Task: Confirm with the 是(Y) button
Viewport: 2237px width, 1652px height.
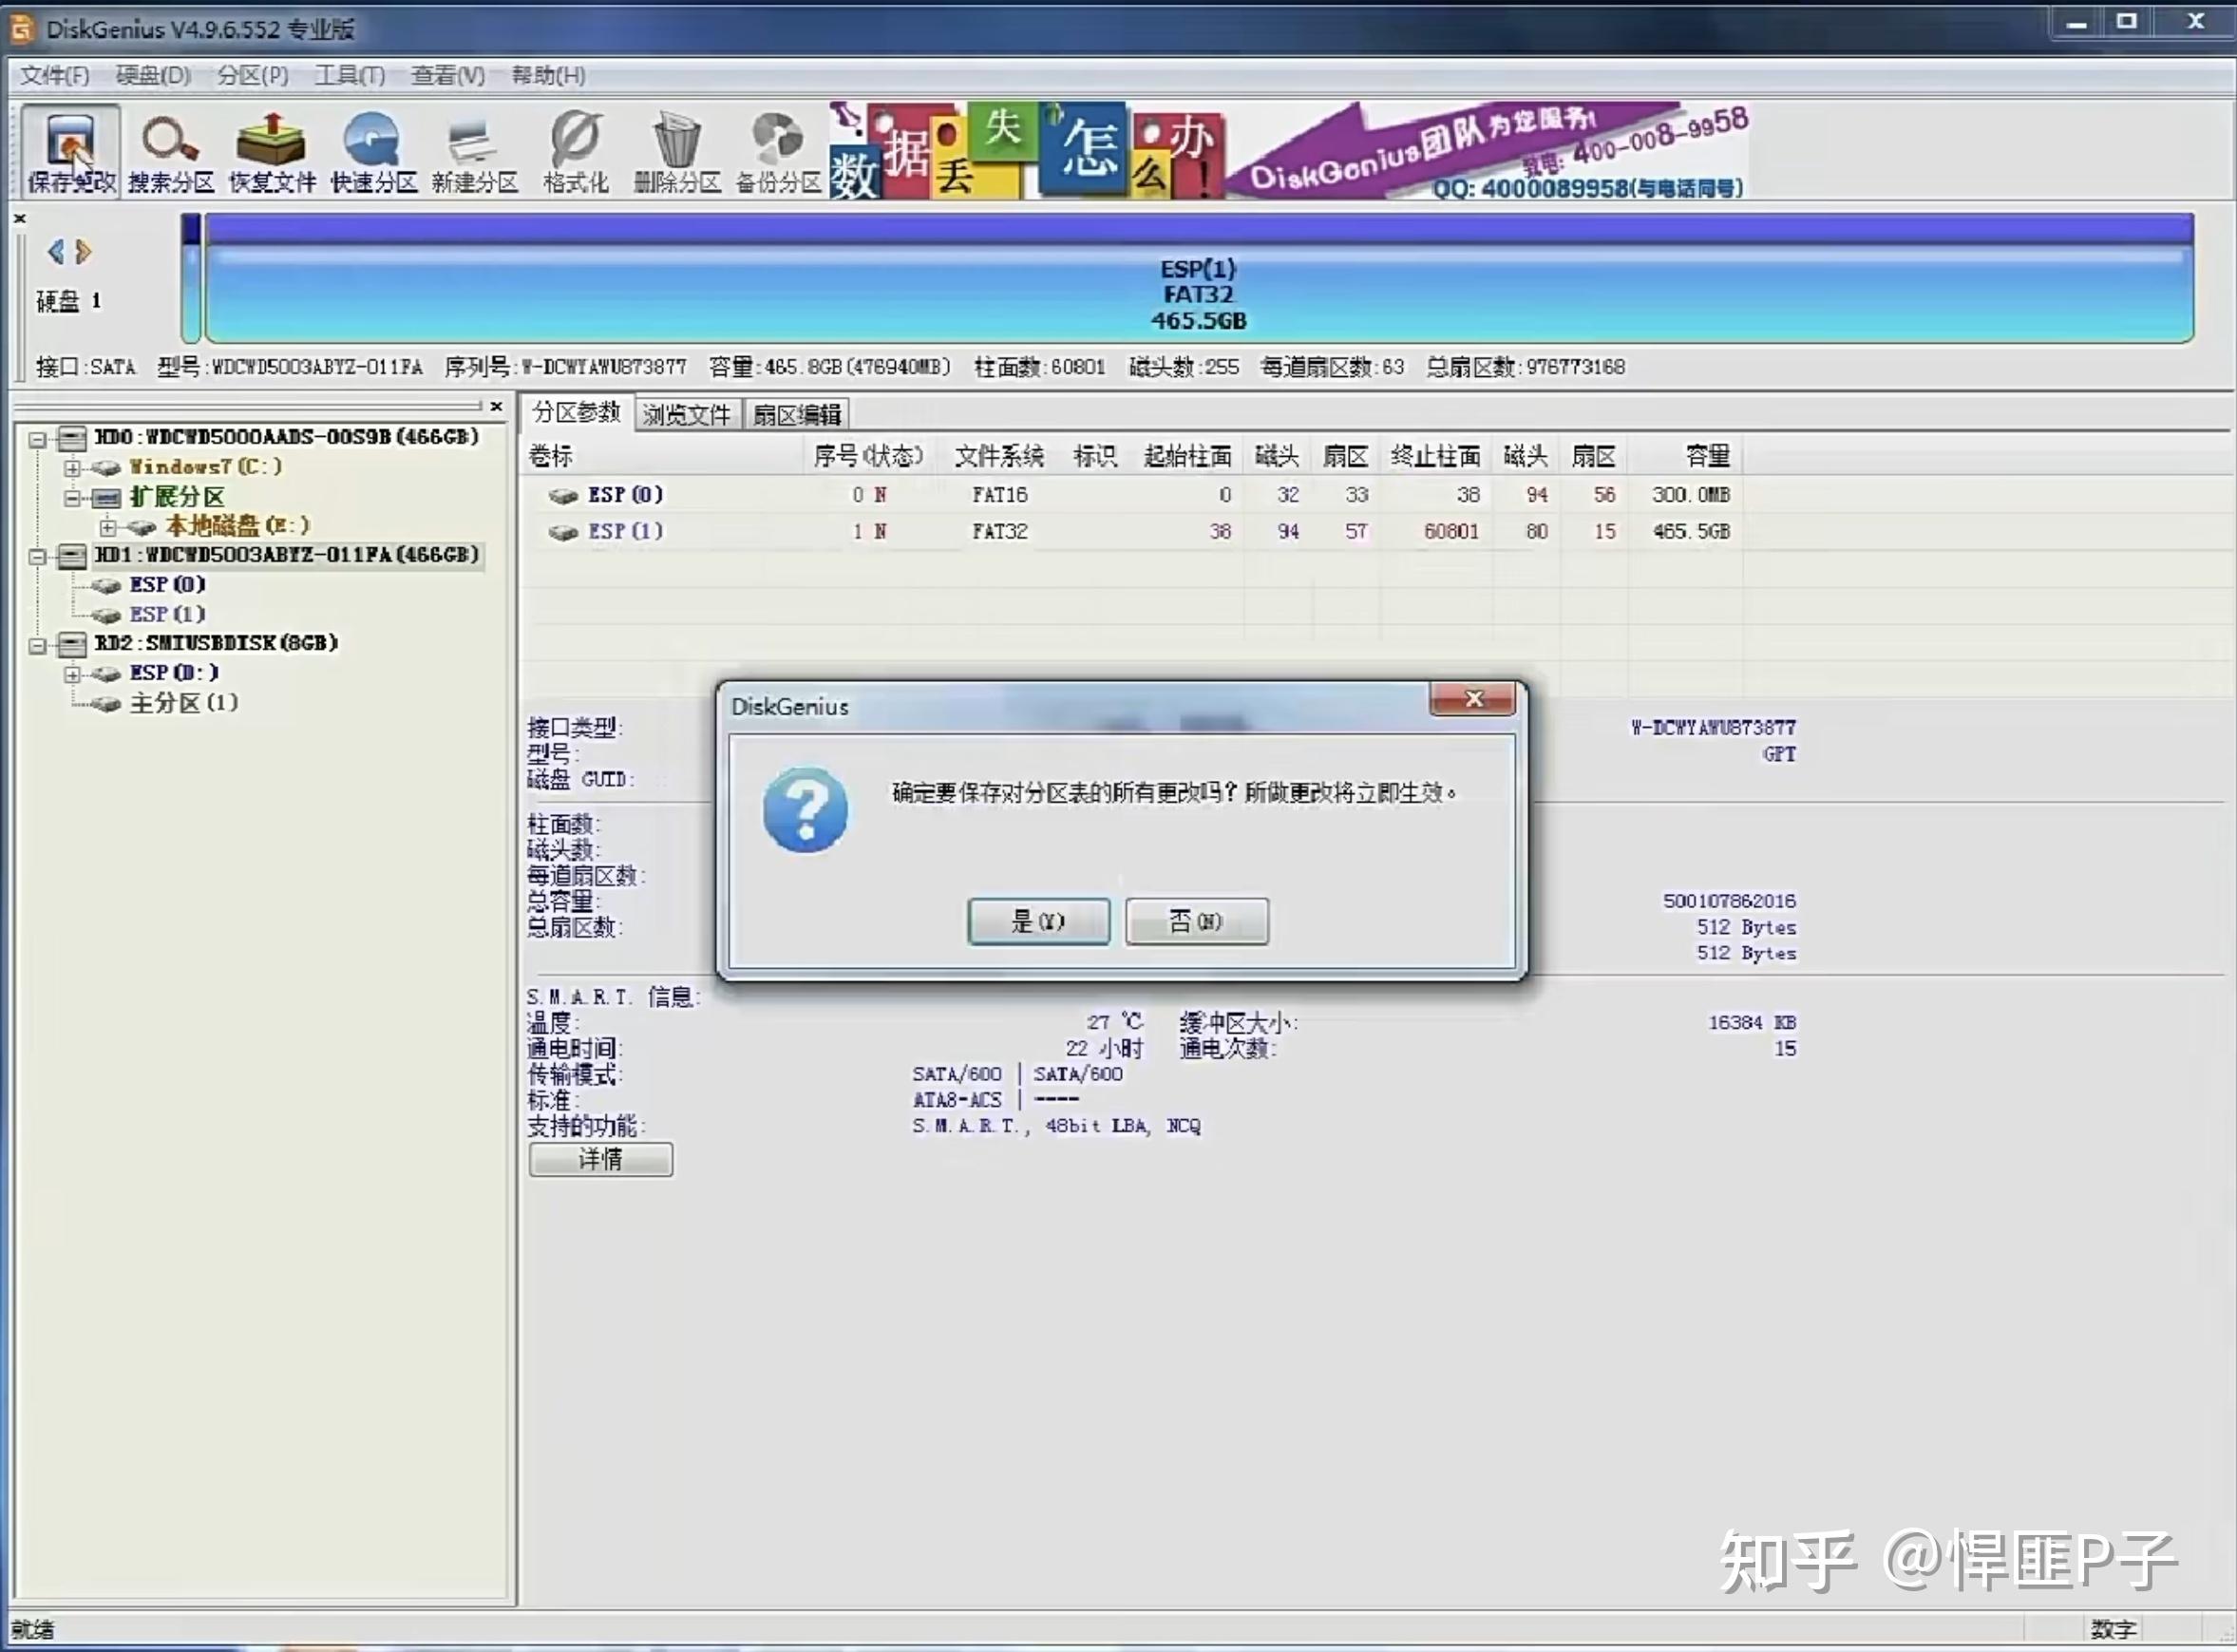Action: (x=1038, y=921)
